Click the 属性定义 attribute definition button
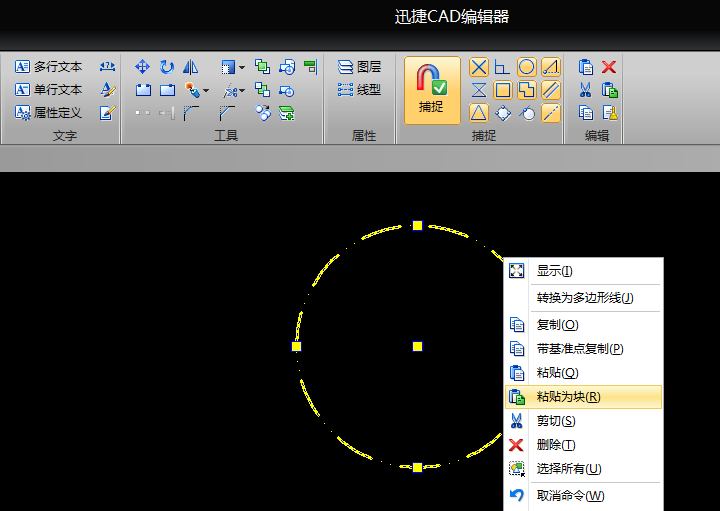This screenshot has height=511, width=720. coord(48,112)
